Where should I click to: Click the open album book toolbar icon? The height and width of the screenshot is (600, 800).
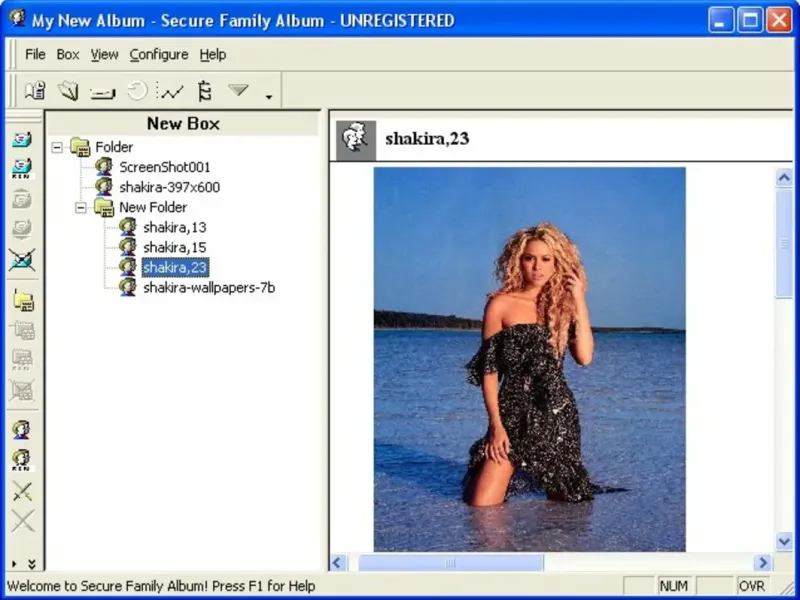pyautogui.click(x=35, y=91)
